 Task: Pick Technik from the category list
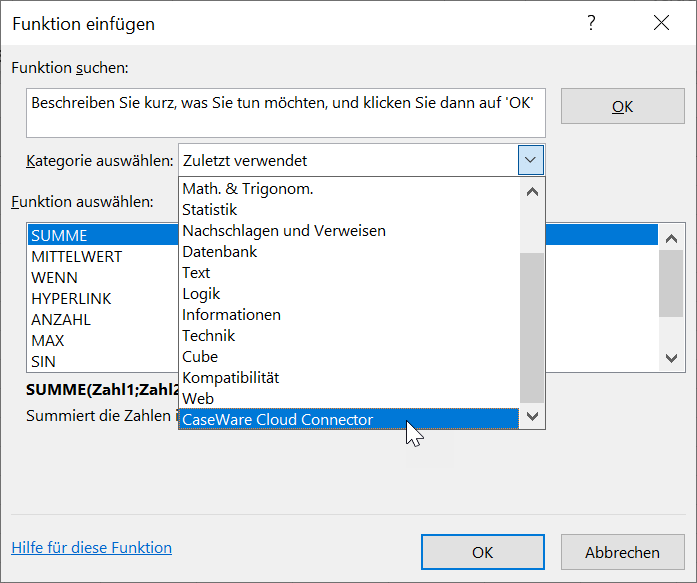(x=348, y=335)
